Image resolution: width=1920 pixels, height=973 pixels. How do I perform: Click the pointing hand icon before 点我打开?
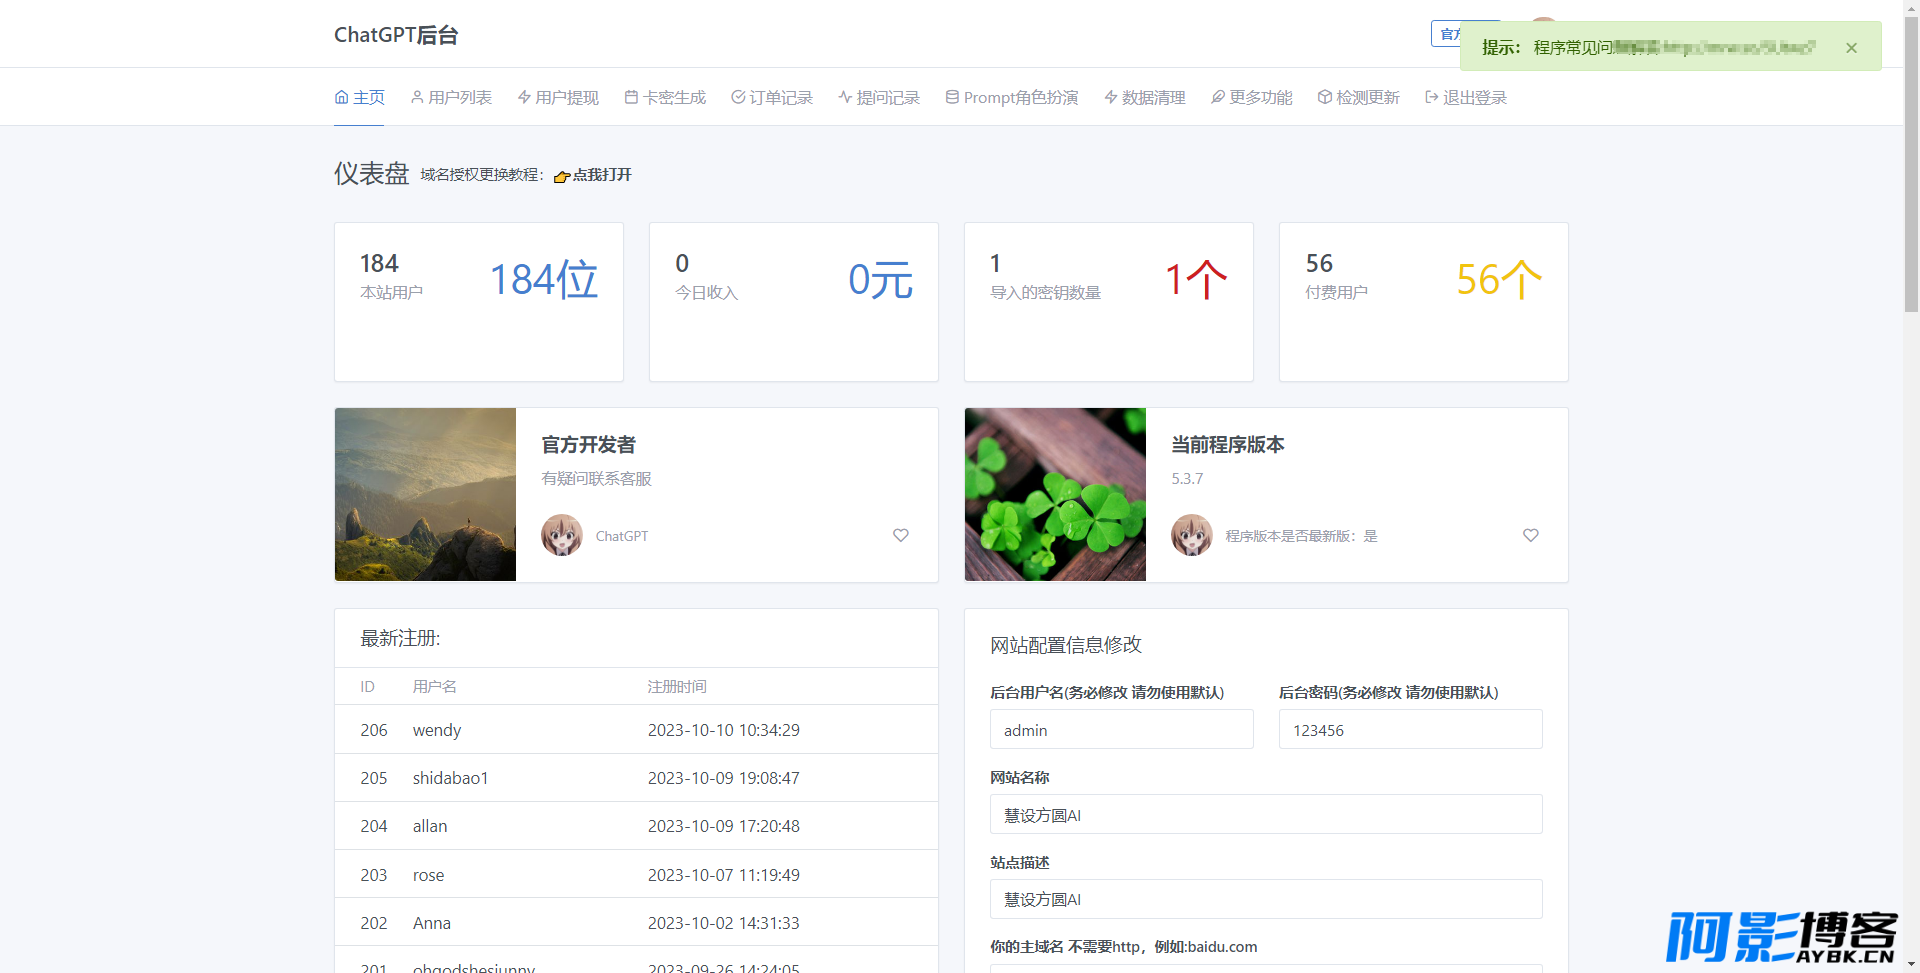[x=562, y=176]
